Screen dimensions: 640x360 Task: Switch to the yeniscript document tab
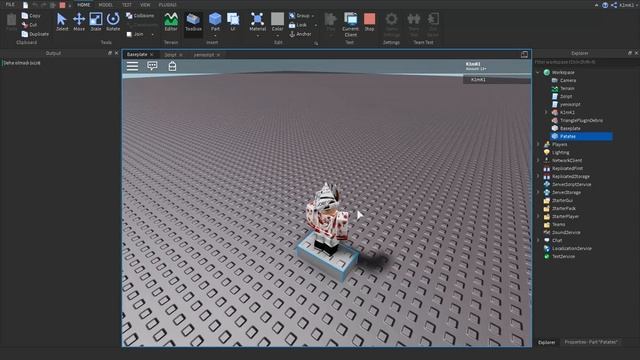(204, 55)
